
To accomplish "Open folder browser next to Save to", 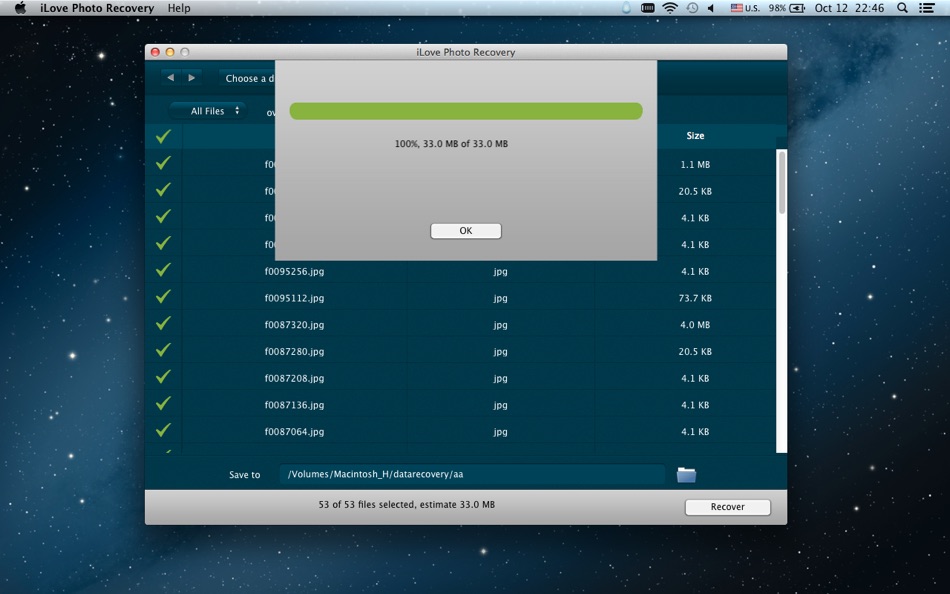I will [x=686, y=475].
